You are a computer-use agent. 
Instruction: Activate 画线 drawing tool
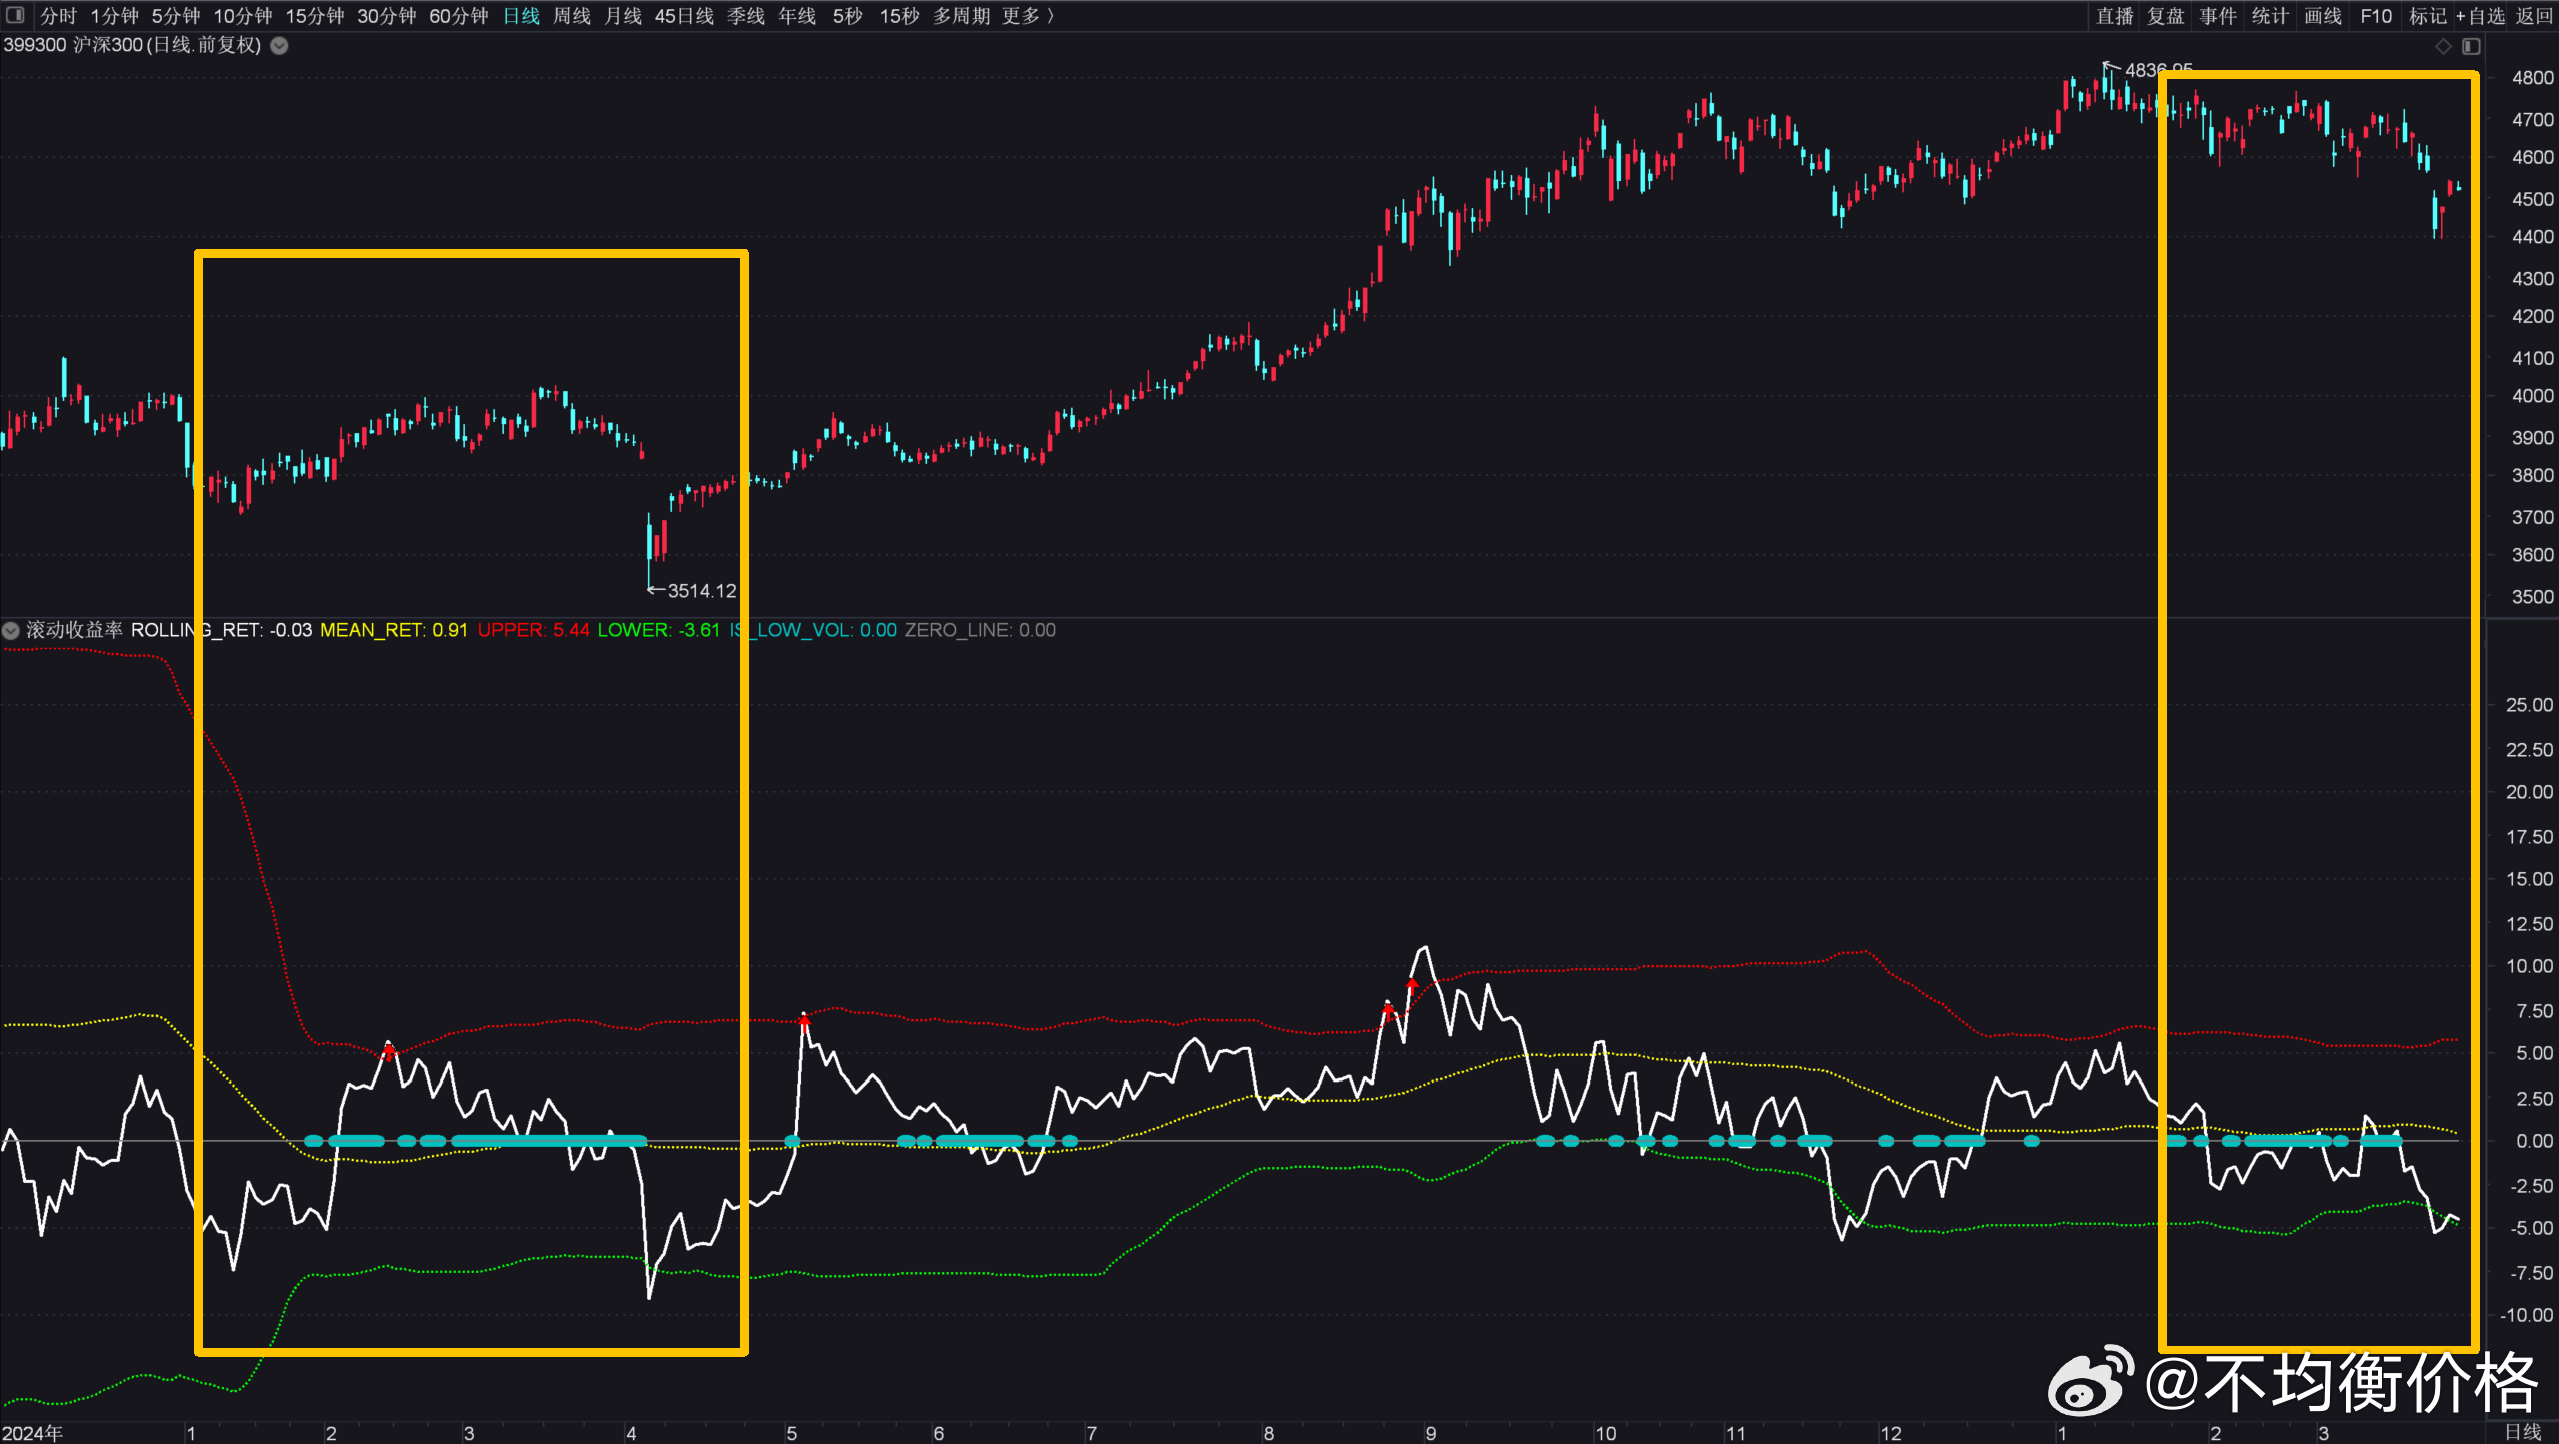2323,16
